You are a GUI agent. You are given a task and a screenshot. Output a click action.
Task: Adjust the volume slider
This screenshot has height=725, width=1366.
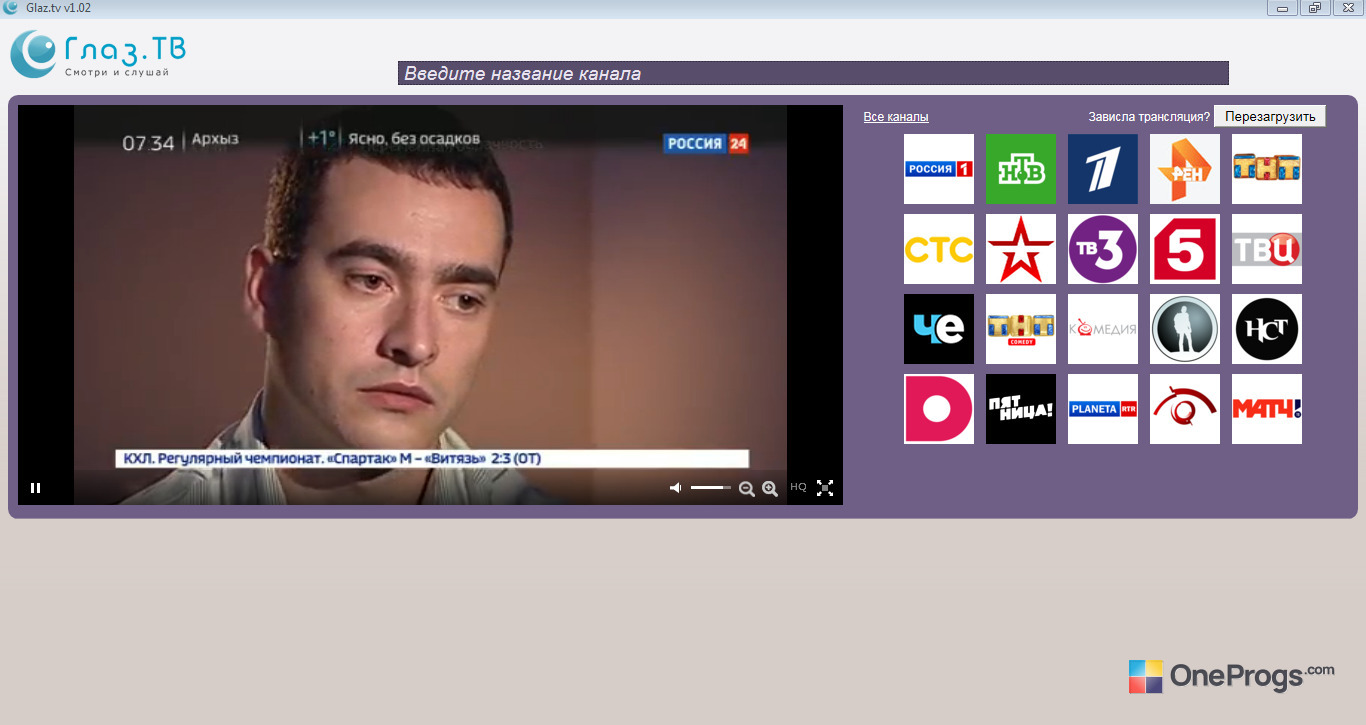click(x=711, y=487)
